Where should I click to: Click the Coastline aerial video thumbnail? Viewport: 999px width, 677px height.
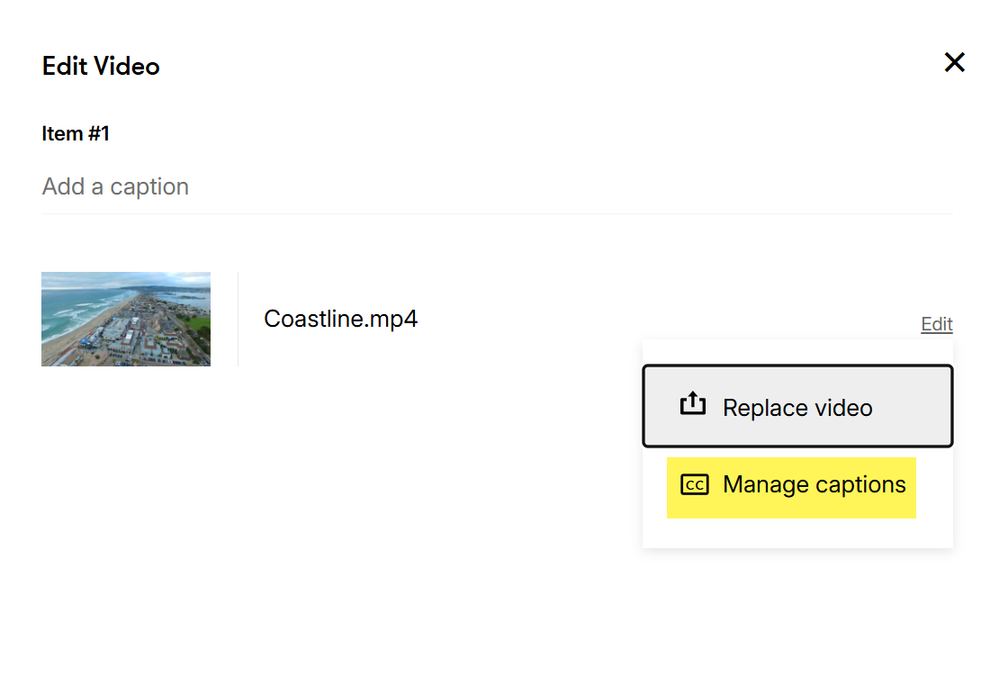pos(126,319)
